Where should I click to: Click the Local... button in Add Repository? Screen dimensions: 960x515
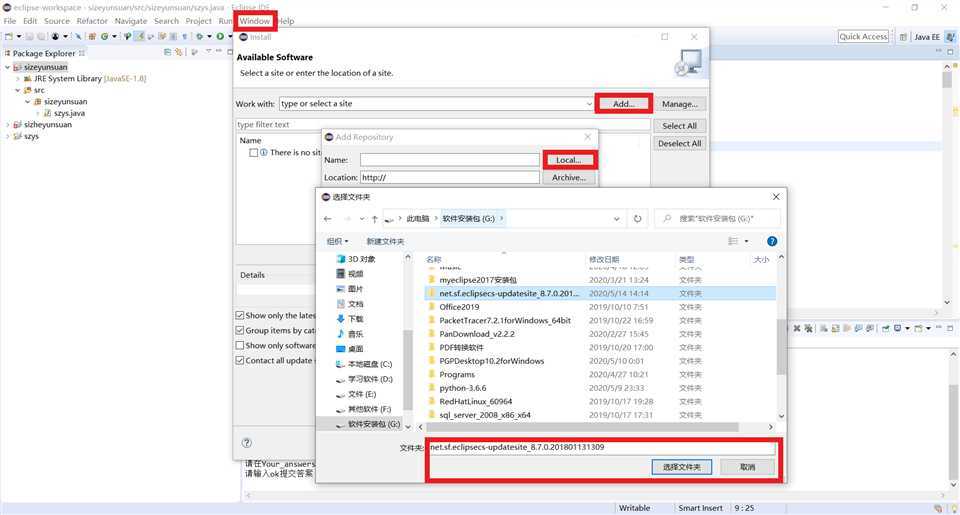coord(569,160)
